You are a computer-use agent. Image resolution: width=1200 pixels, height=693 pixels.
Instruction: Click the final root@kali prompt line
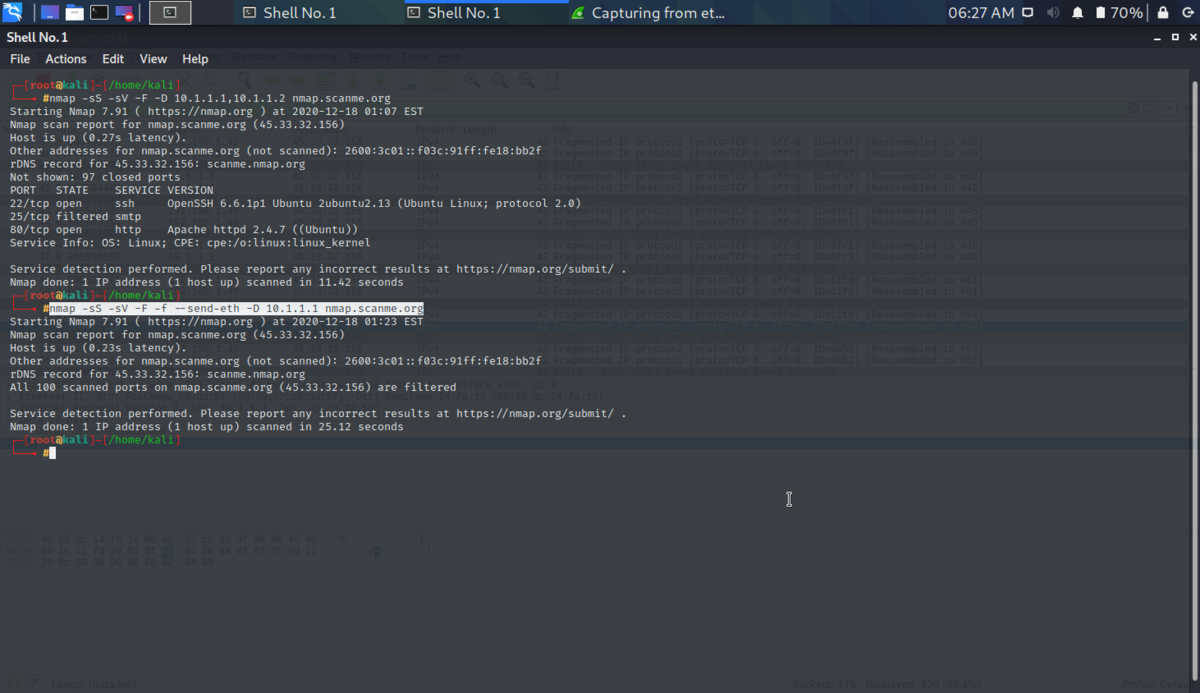pos(96,440)
